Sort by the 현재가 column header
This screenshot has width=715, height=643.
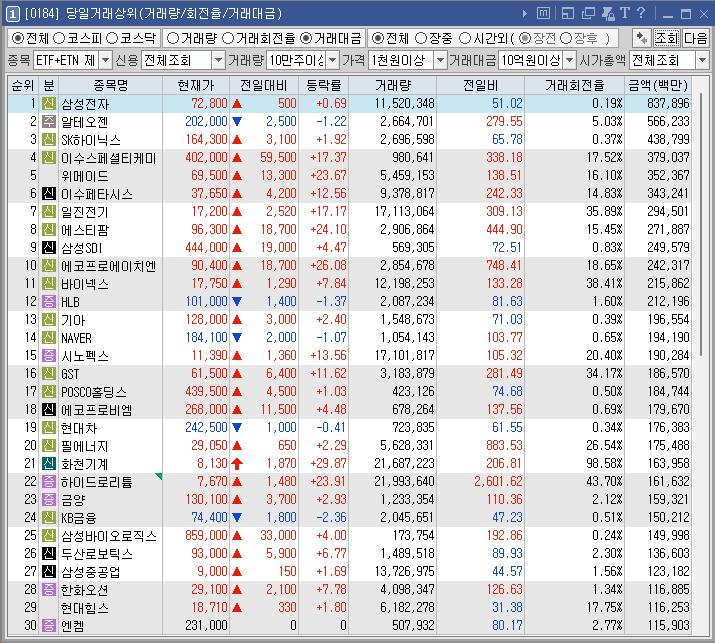196,86
